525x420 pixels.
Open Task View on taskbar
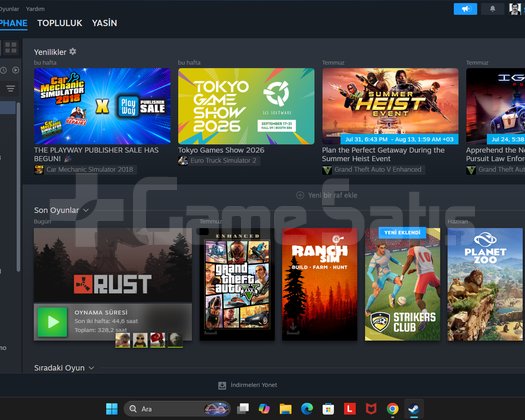click(243, 409)
